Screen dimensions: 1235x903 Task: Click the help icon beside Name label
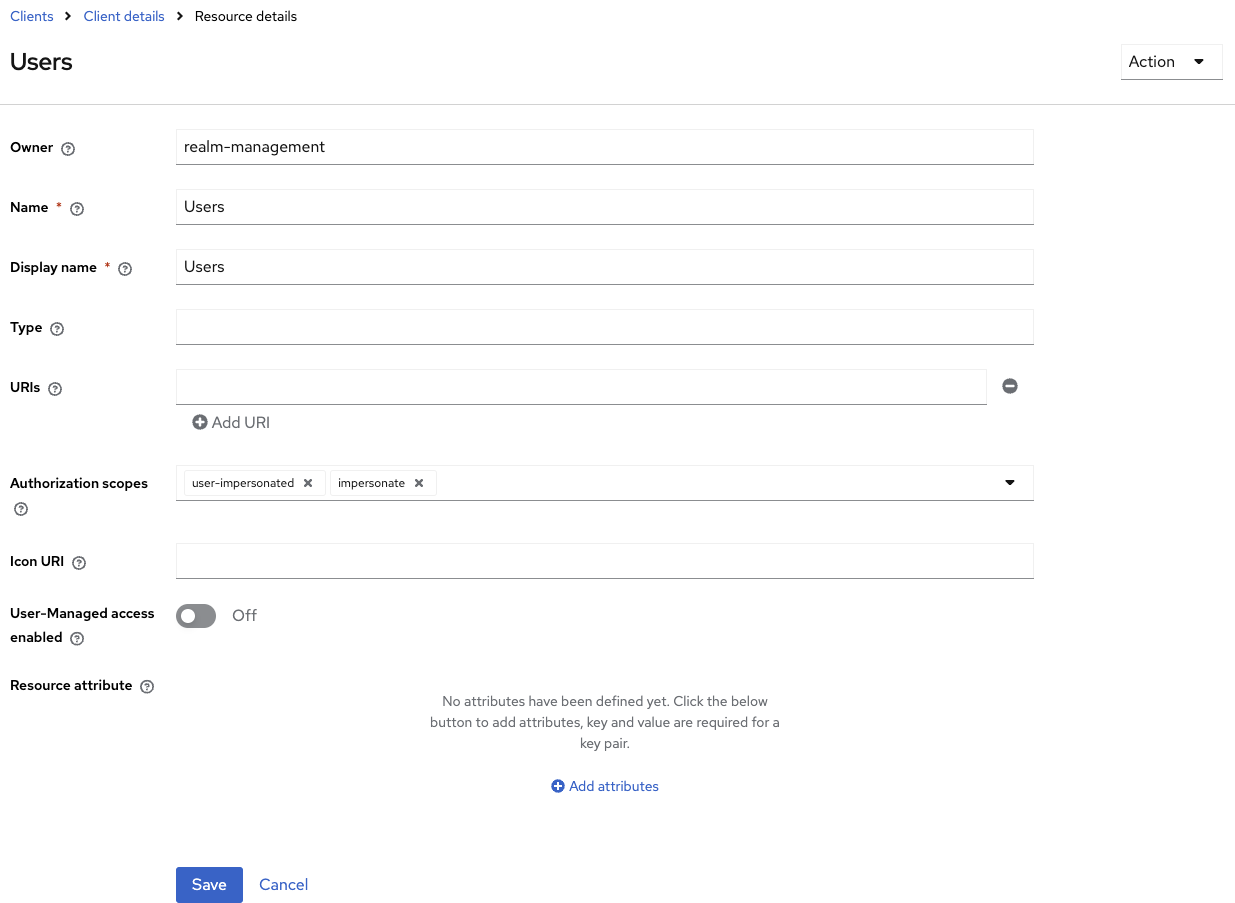[x=77, y=209]
